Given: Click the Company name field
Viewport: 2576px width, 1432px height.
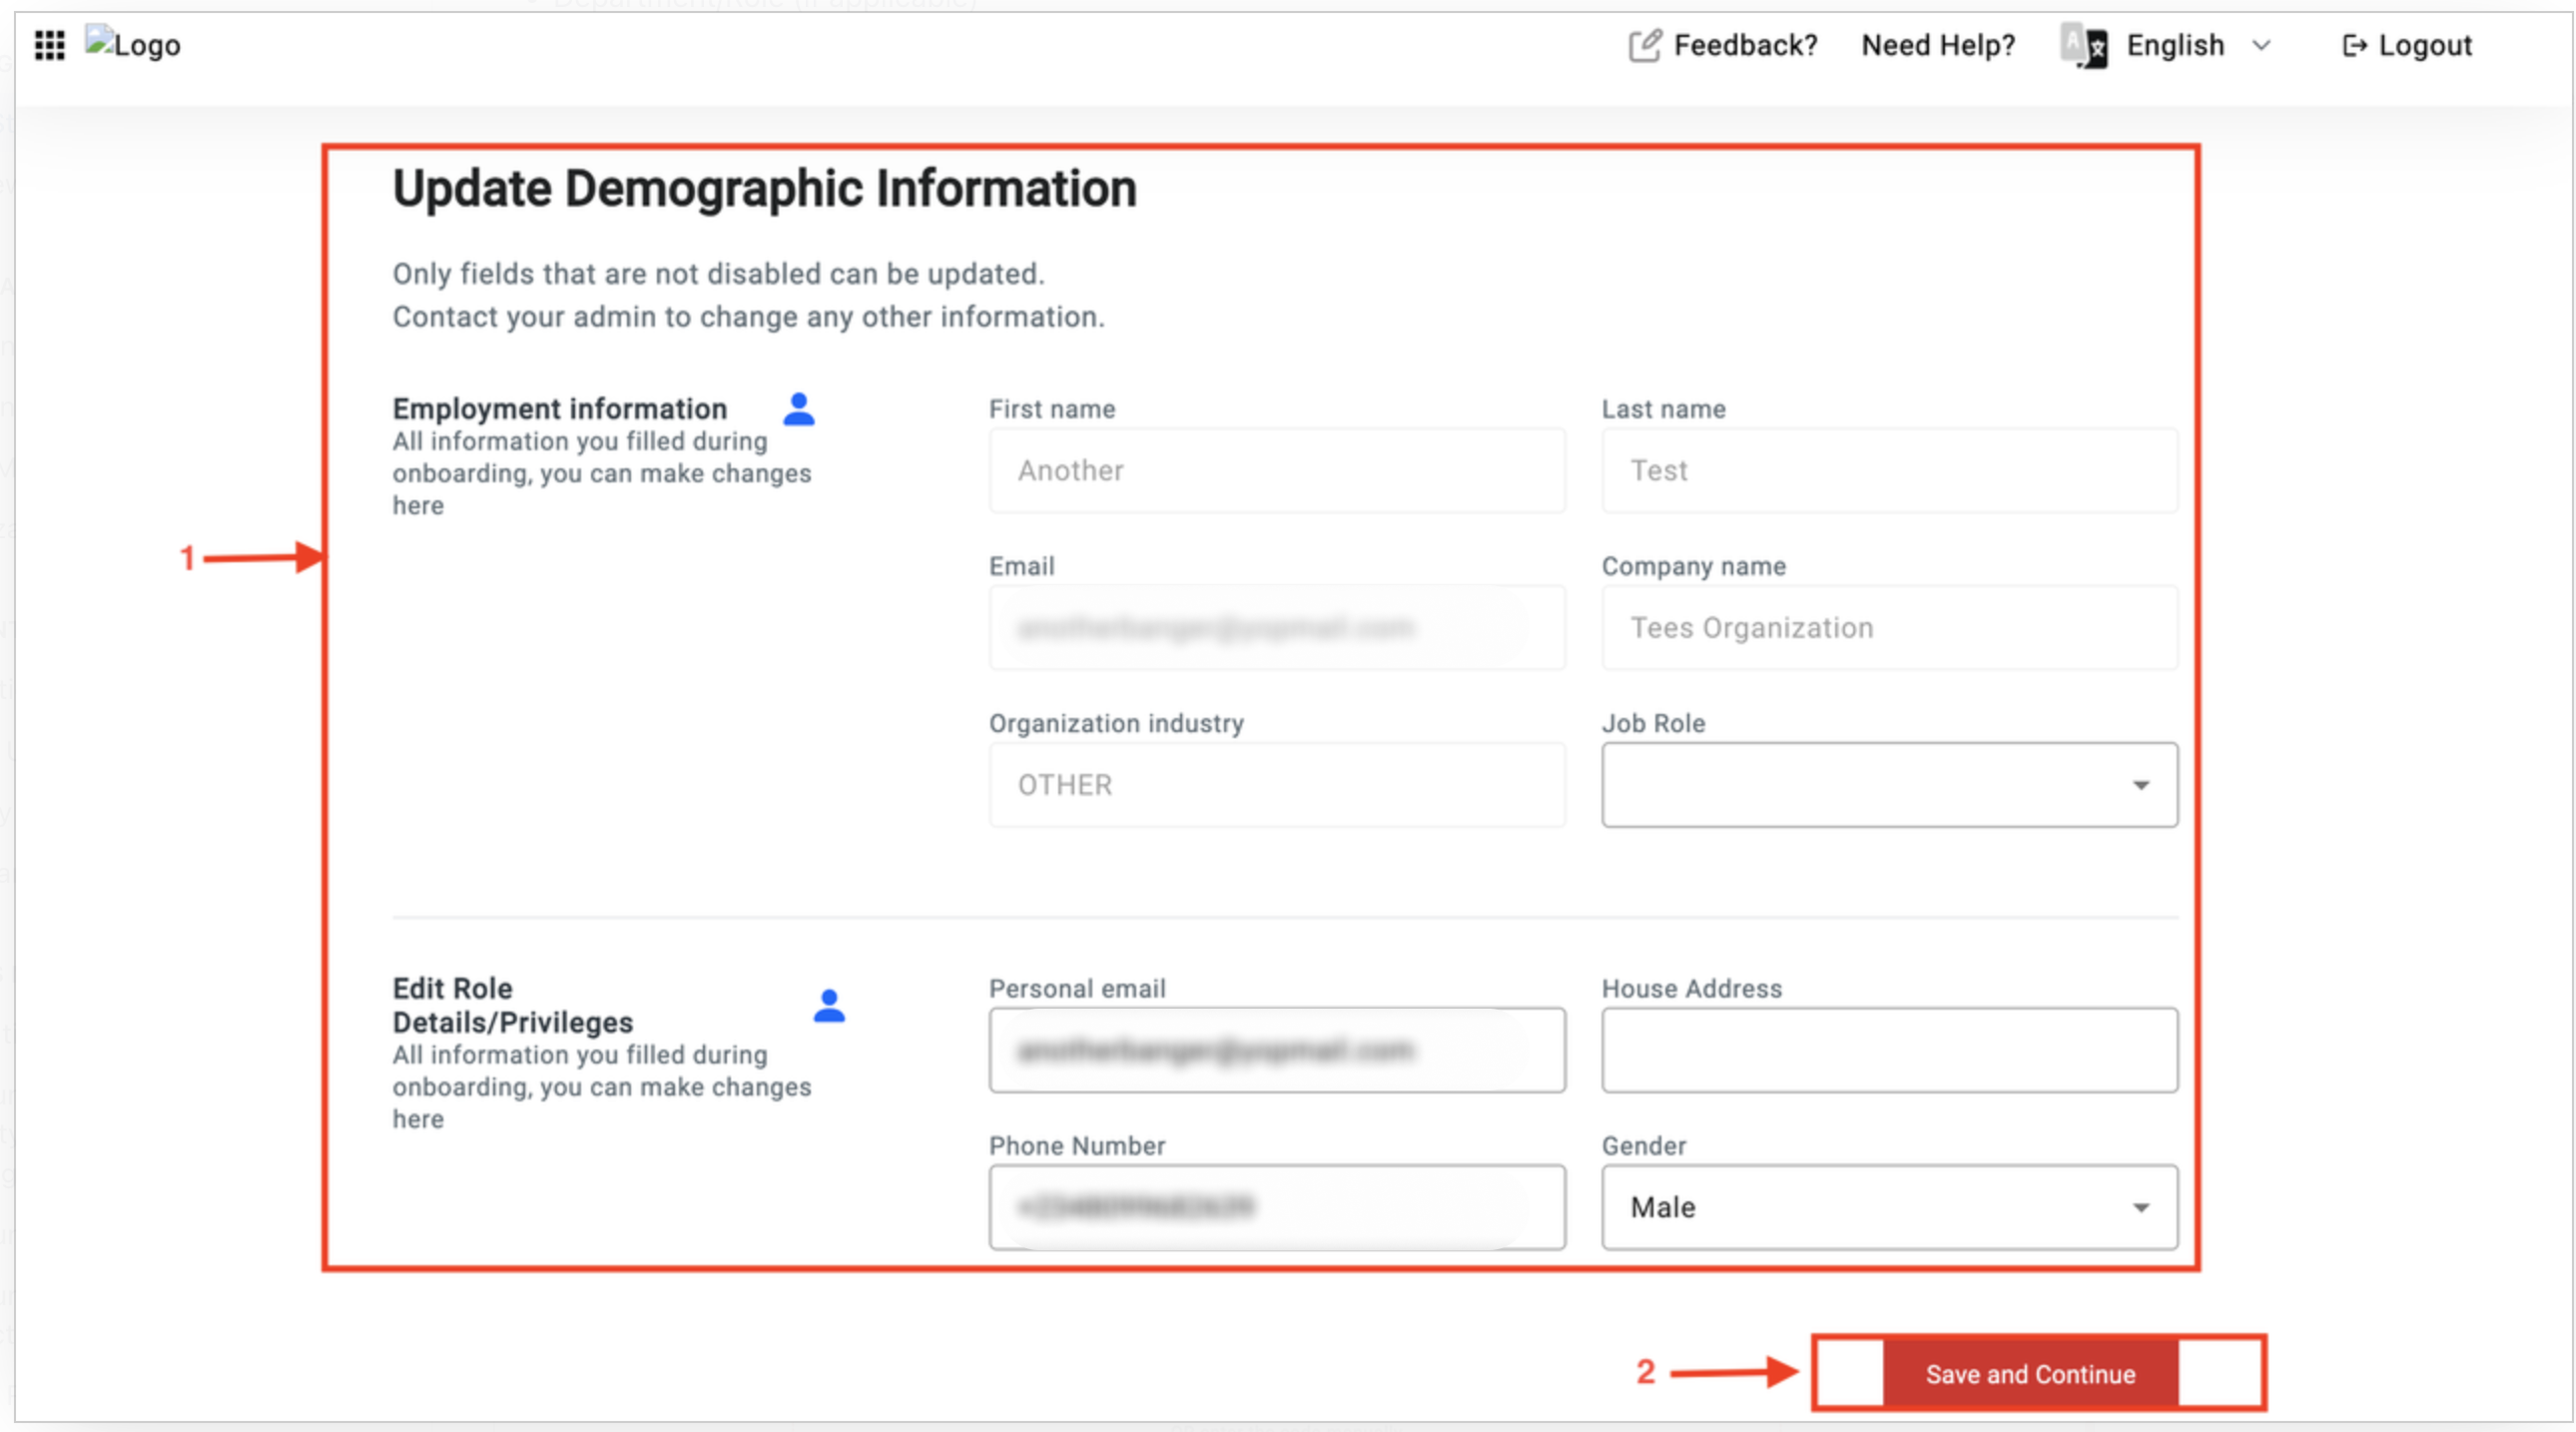Looking at the screenshot, I should click(x=1889, y=627).
